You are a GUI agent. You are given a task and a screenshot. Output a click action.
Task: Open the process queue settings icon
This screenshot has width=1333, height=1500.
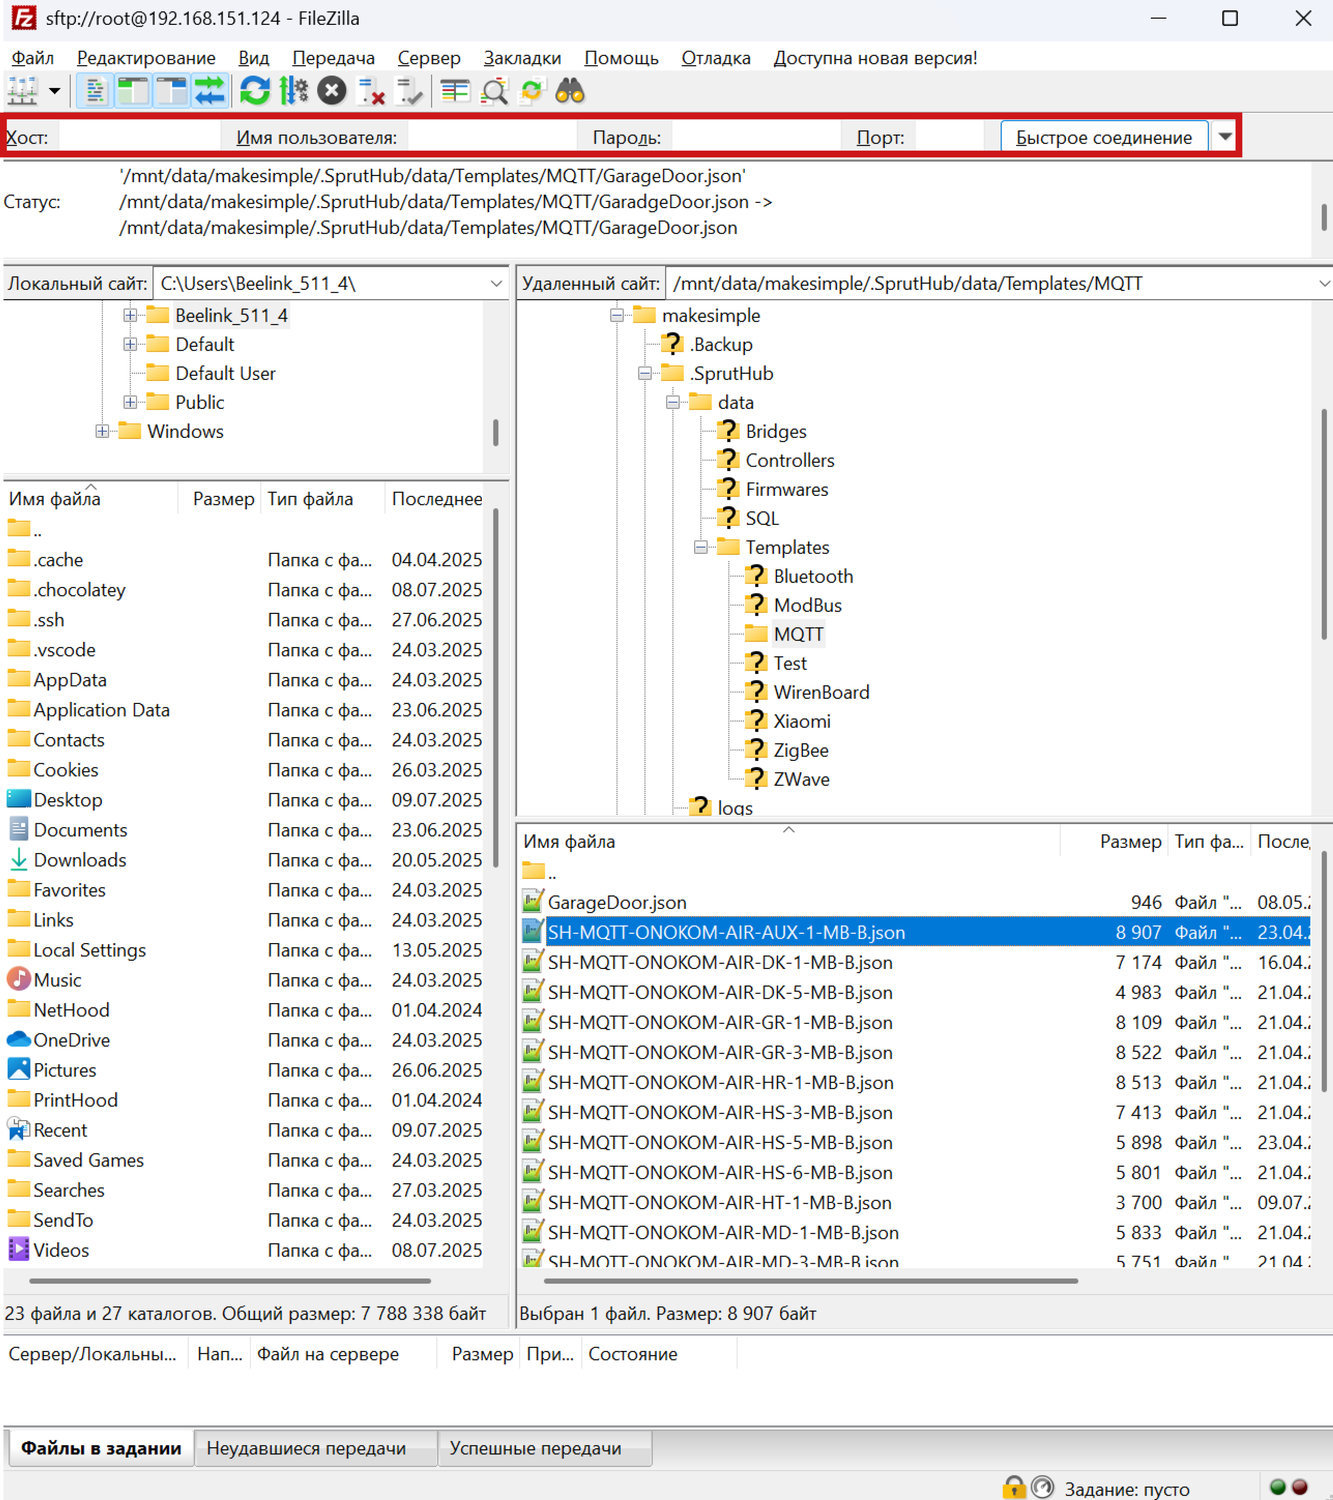point(294,91)
